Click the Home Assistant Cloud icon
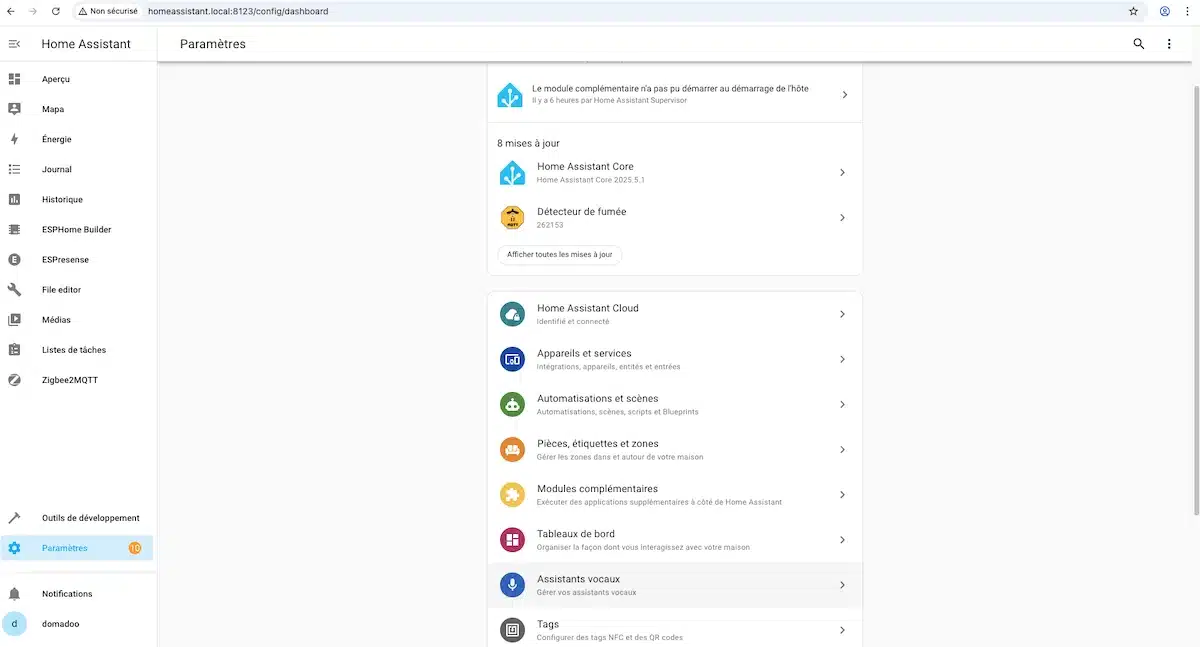1200x647 pixels. click(x=512, y=314)
